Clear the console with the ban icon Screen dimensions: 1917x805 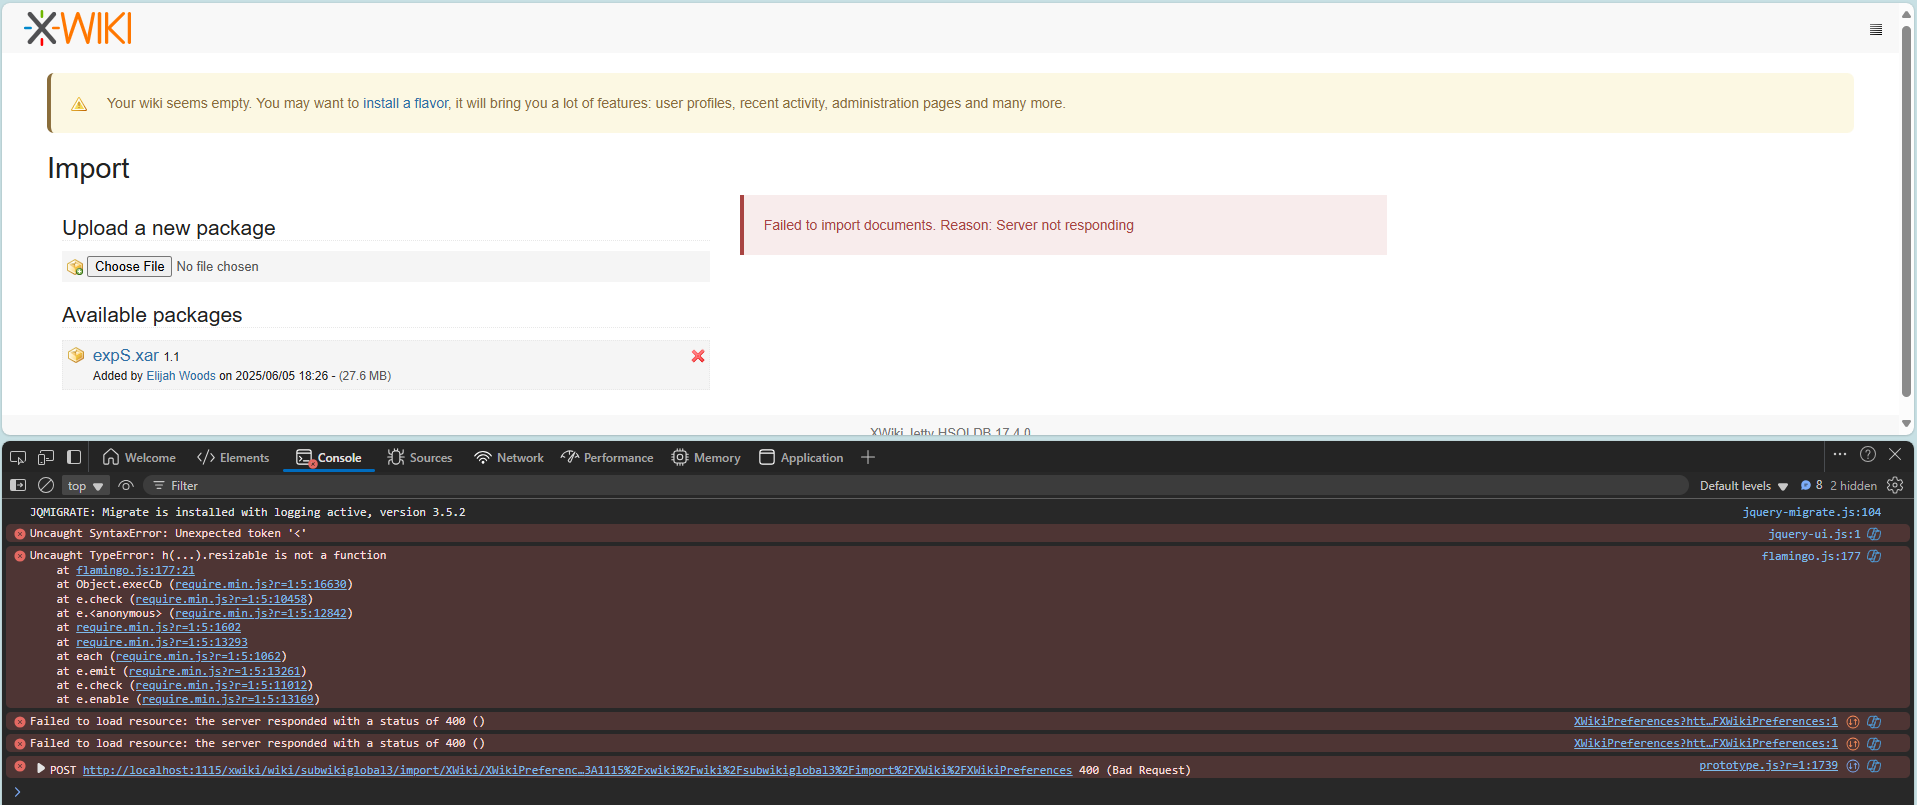(x=46, y=485)
